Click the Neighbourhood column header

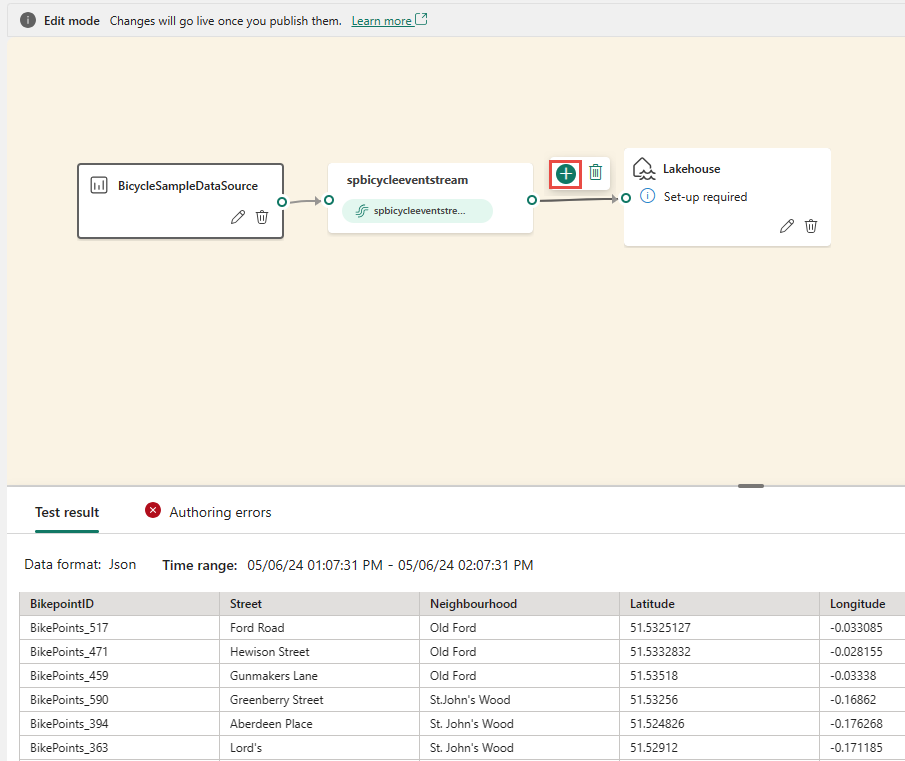[x=473, y=604]
